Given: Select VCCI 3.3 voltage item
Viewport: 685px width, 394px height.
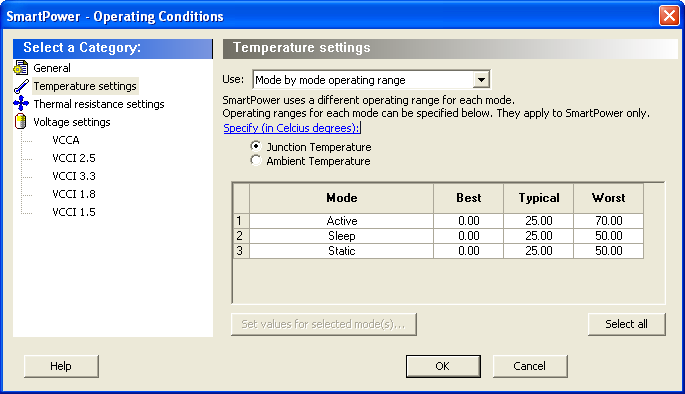Looking at the screenshot, I should [73, 176].
